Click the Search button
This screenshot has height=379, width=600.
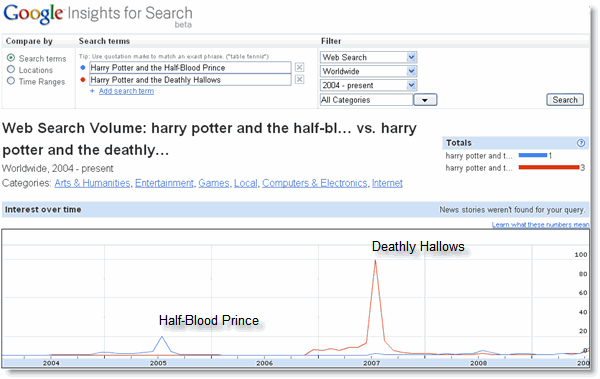pos(565,100)
